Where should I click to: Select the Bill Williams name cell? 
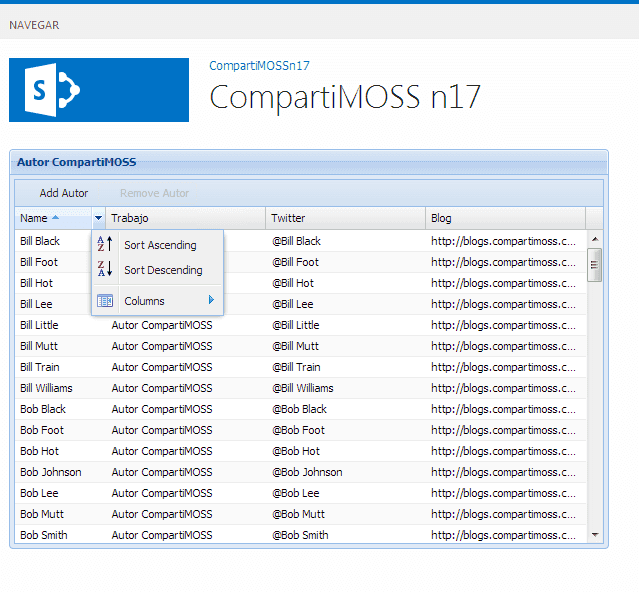point(60,388)
